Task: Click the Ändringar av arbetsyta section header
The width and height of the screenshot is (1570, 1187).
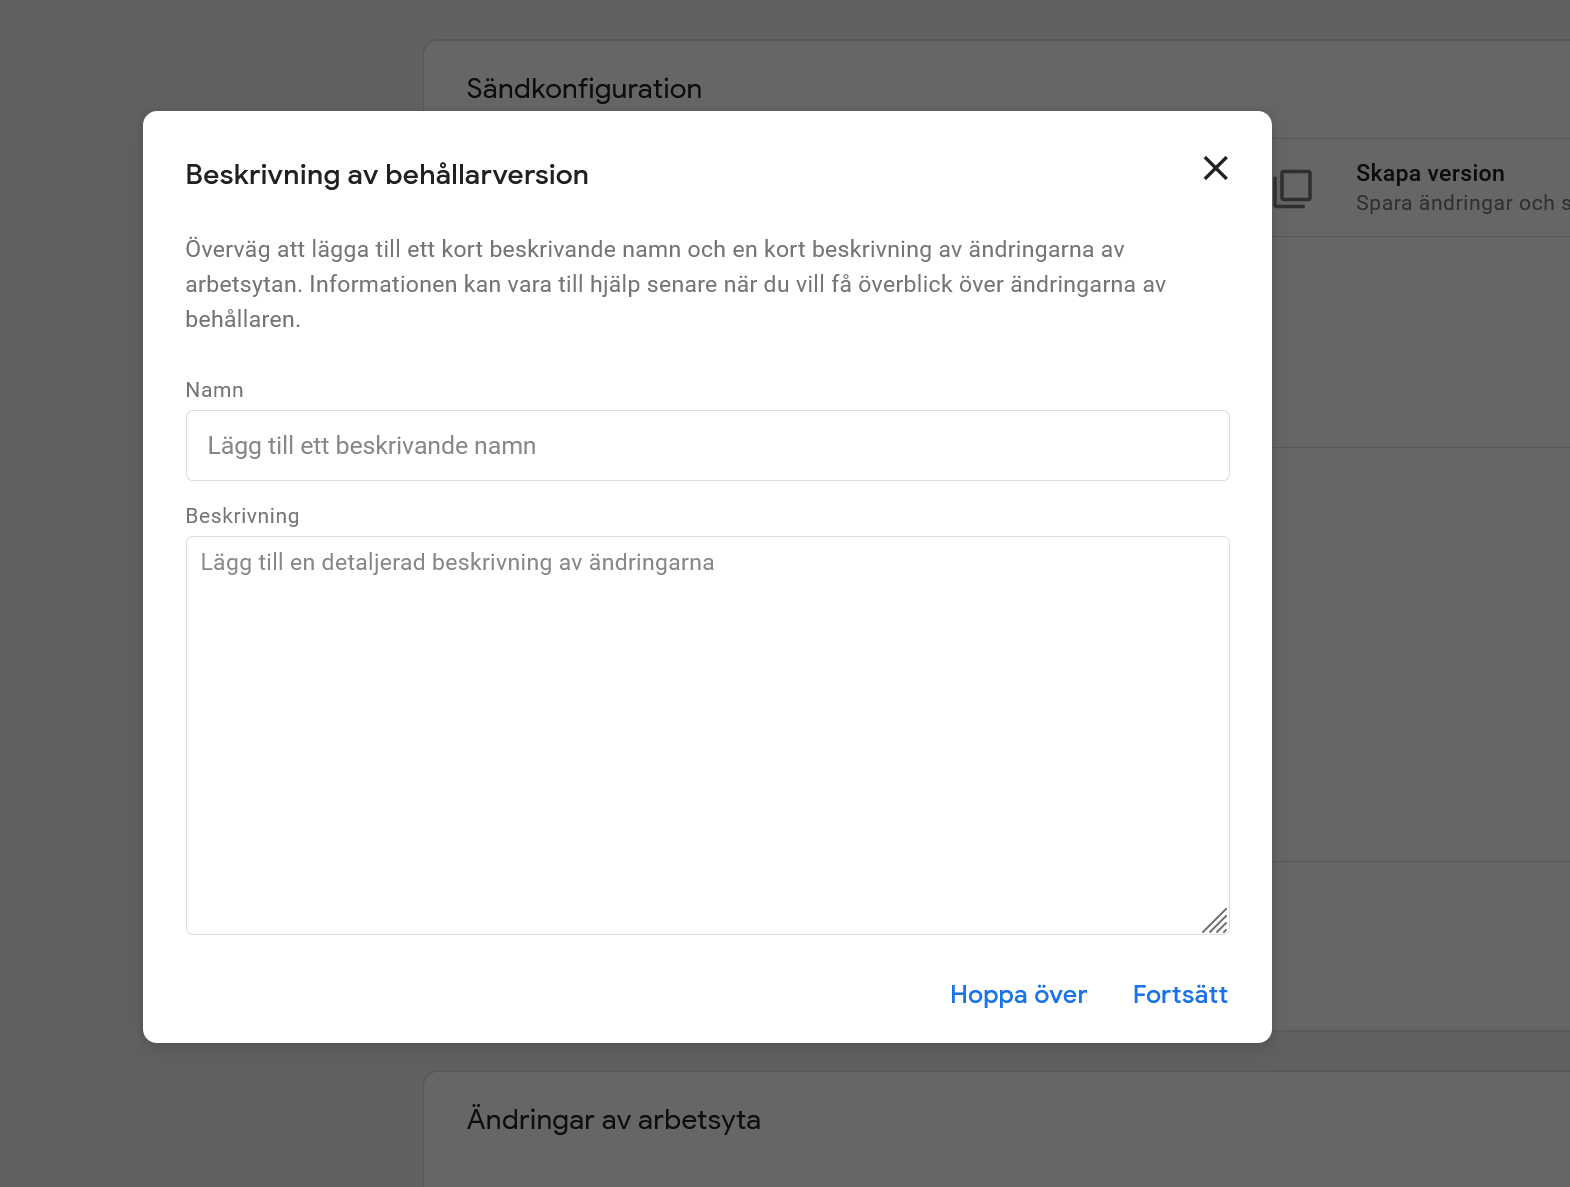Action: click(613, 1119)
